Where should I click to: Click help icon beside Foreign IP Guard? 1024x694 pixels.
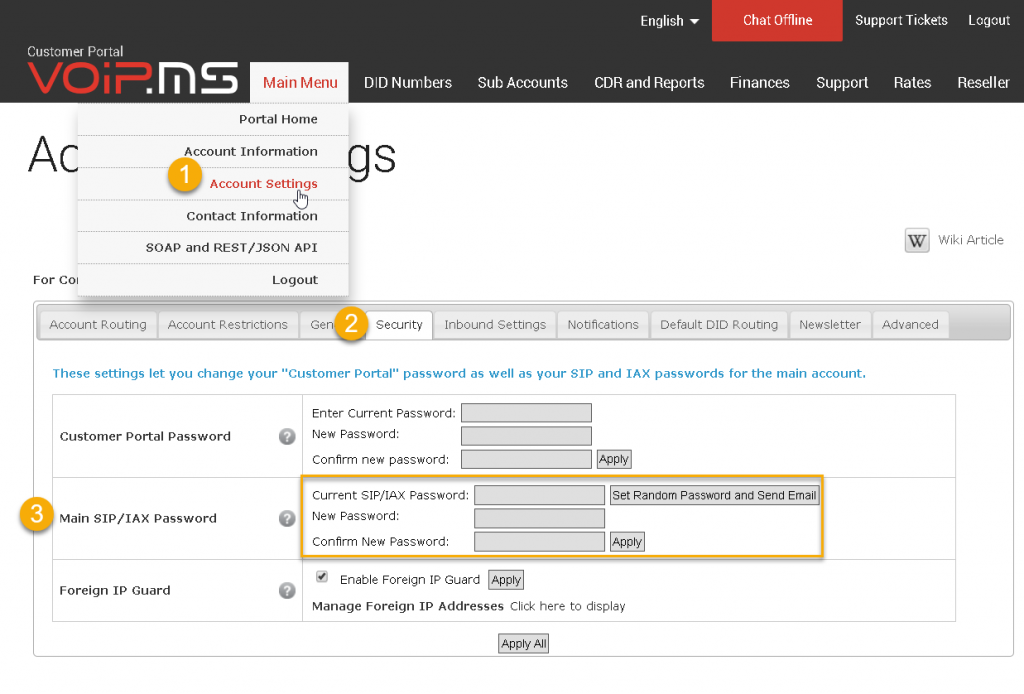(x=287, y=590)
